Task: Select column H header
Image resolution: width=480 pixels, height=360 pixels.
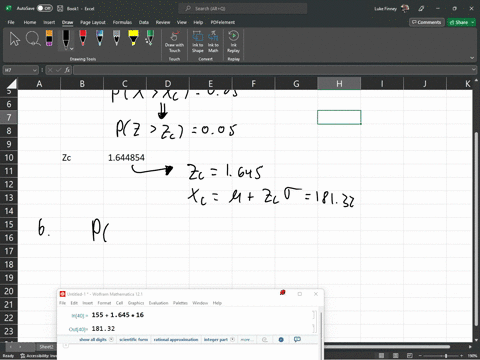Action: click(339, 83)
